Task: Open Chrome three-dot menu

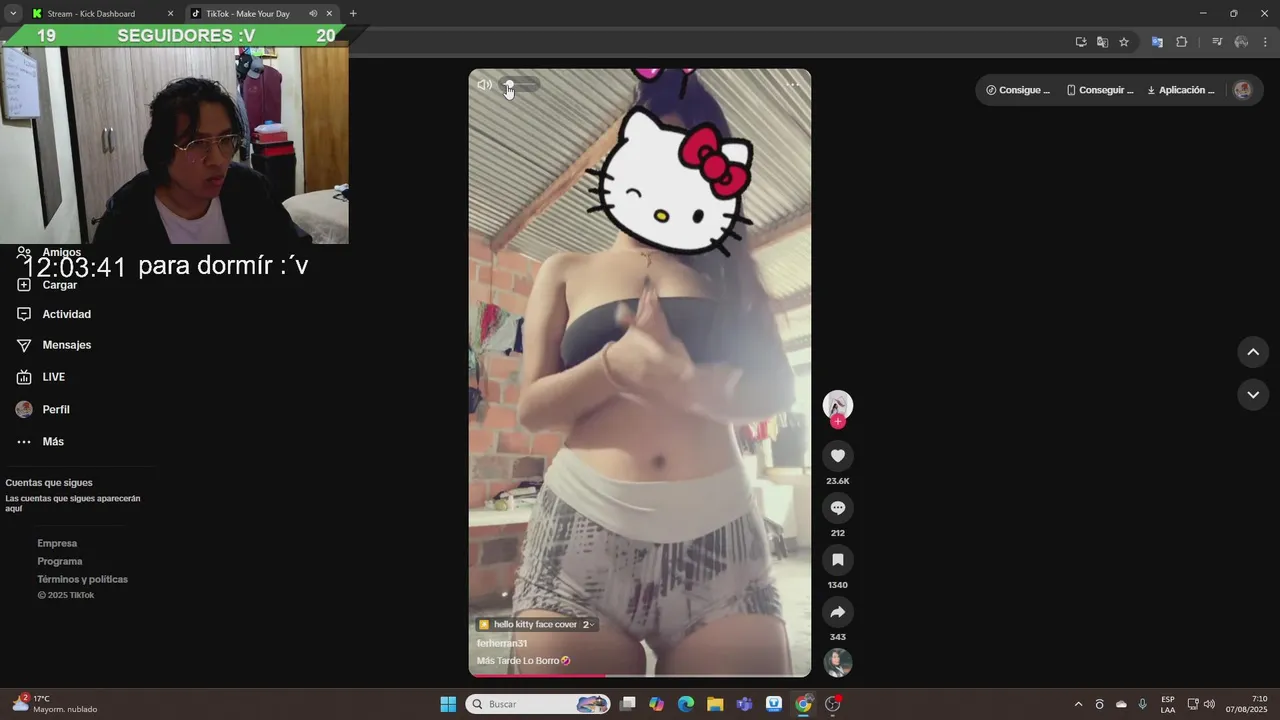Action: tap(1265, 42)
